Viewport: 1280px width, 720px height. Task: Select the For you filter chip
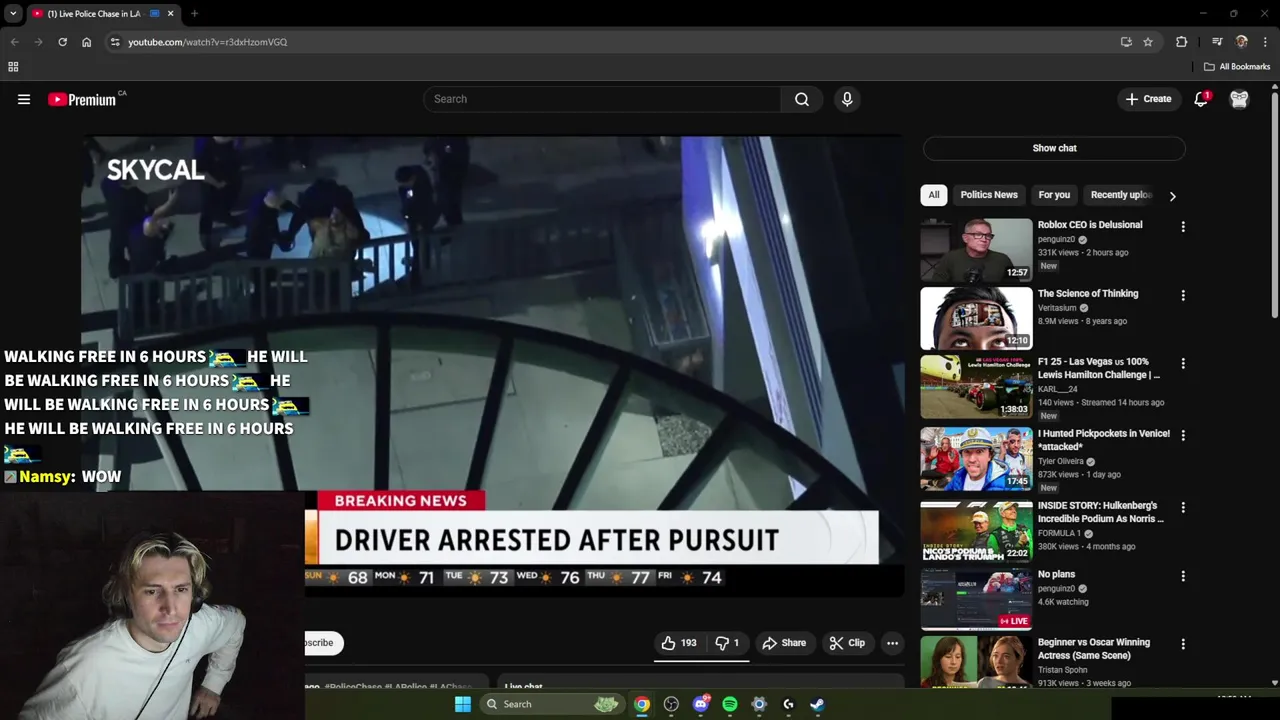click(1054, 195)
